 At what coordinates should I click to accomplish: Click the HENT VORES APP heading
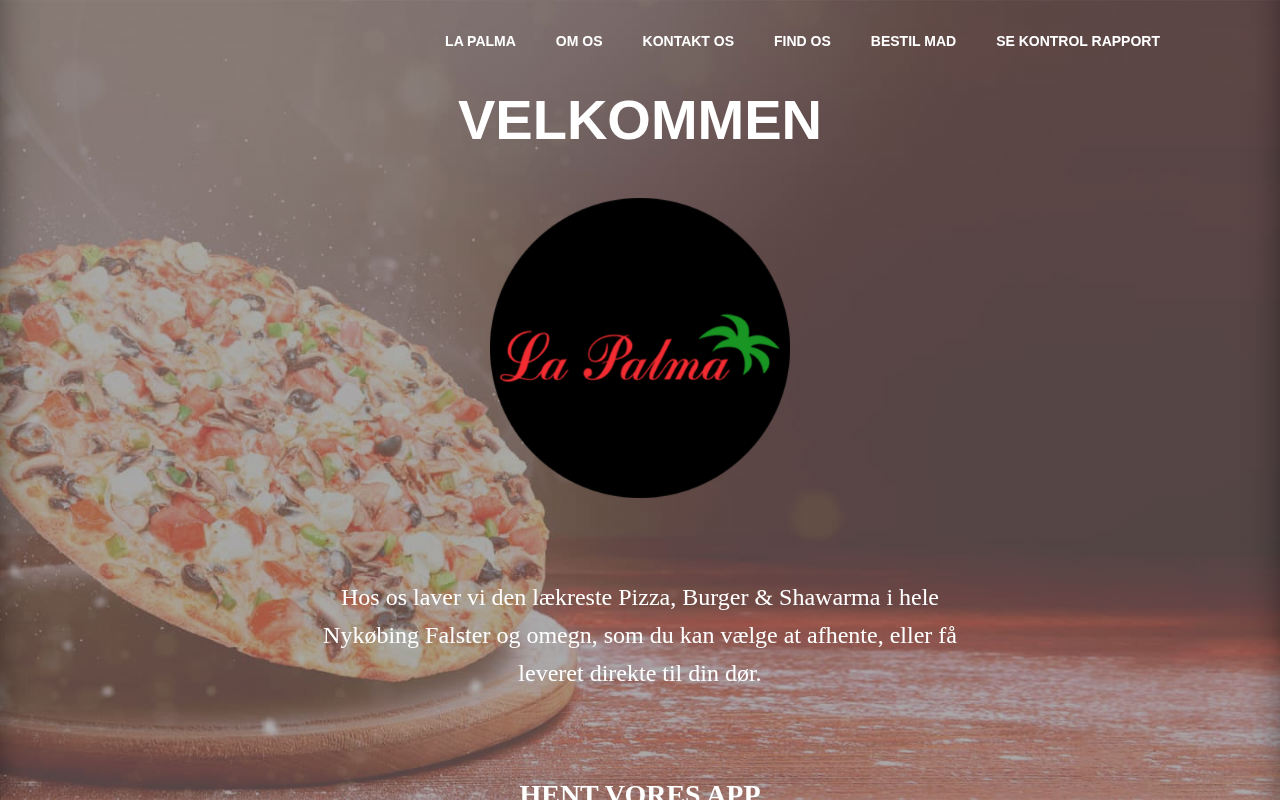click(640, 791)
